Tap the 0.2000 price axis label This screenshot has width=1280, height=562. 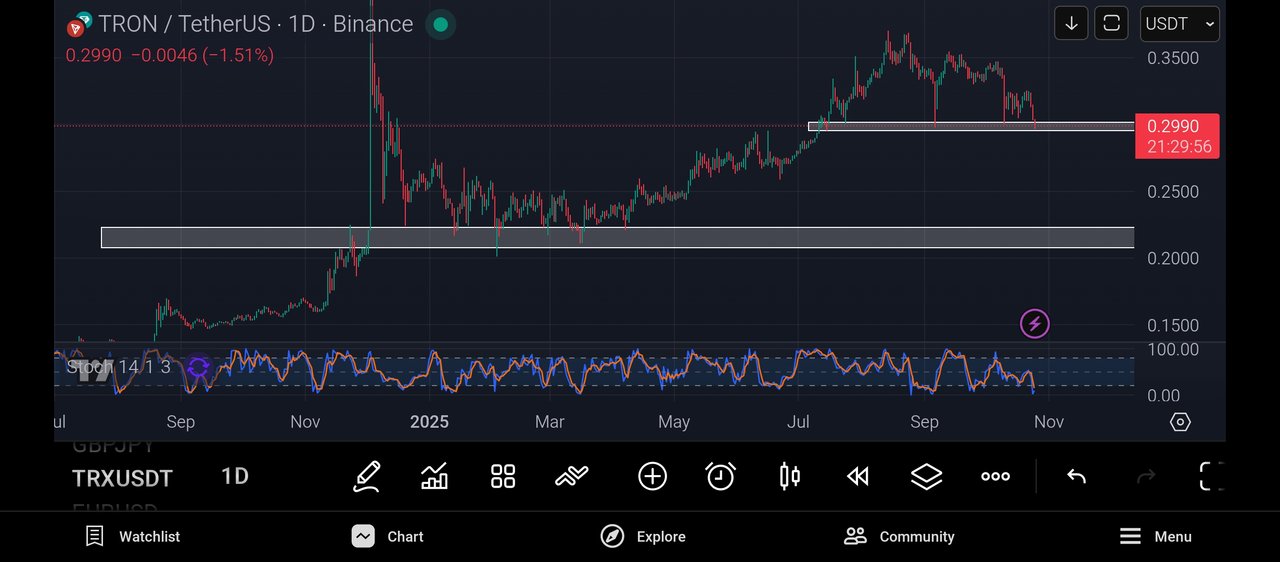pyautogui.click(x=1173, y=258)
